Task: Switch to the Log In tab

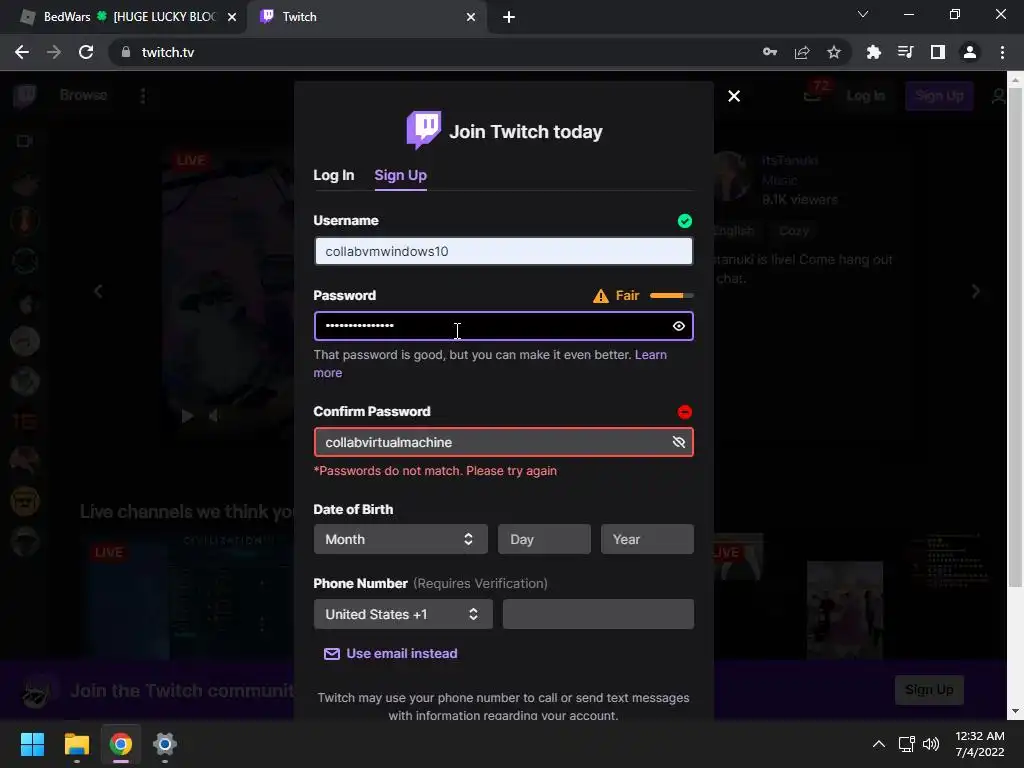Action: pyautogui.click(x=334, y=175)
